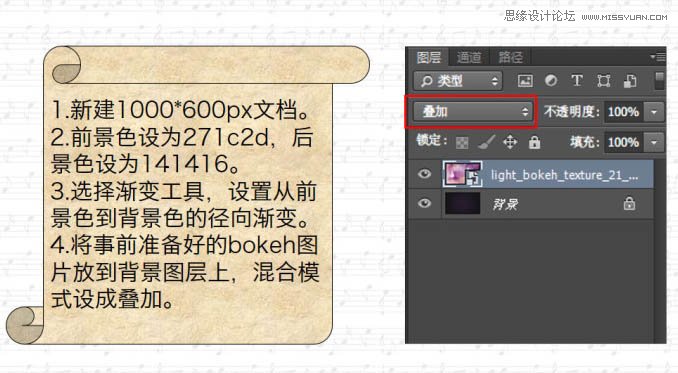This screenshot has width=678, height=373.
Task: Switch to the 图层 (Layers) tab
Action: (x=429, y=57)
